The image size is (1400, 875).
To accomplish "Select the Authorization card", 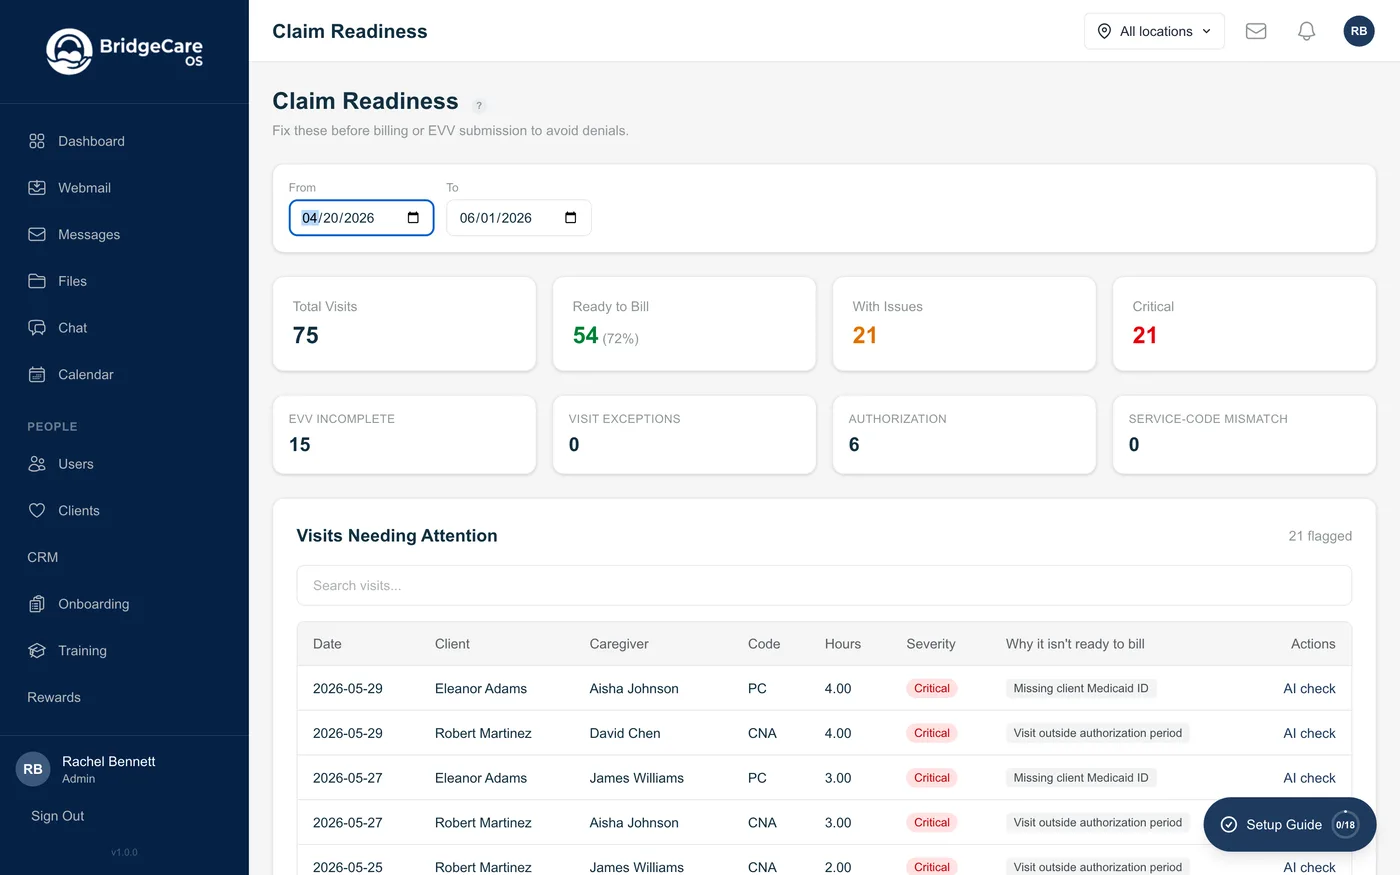I will 964,434.
